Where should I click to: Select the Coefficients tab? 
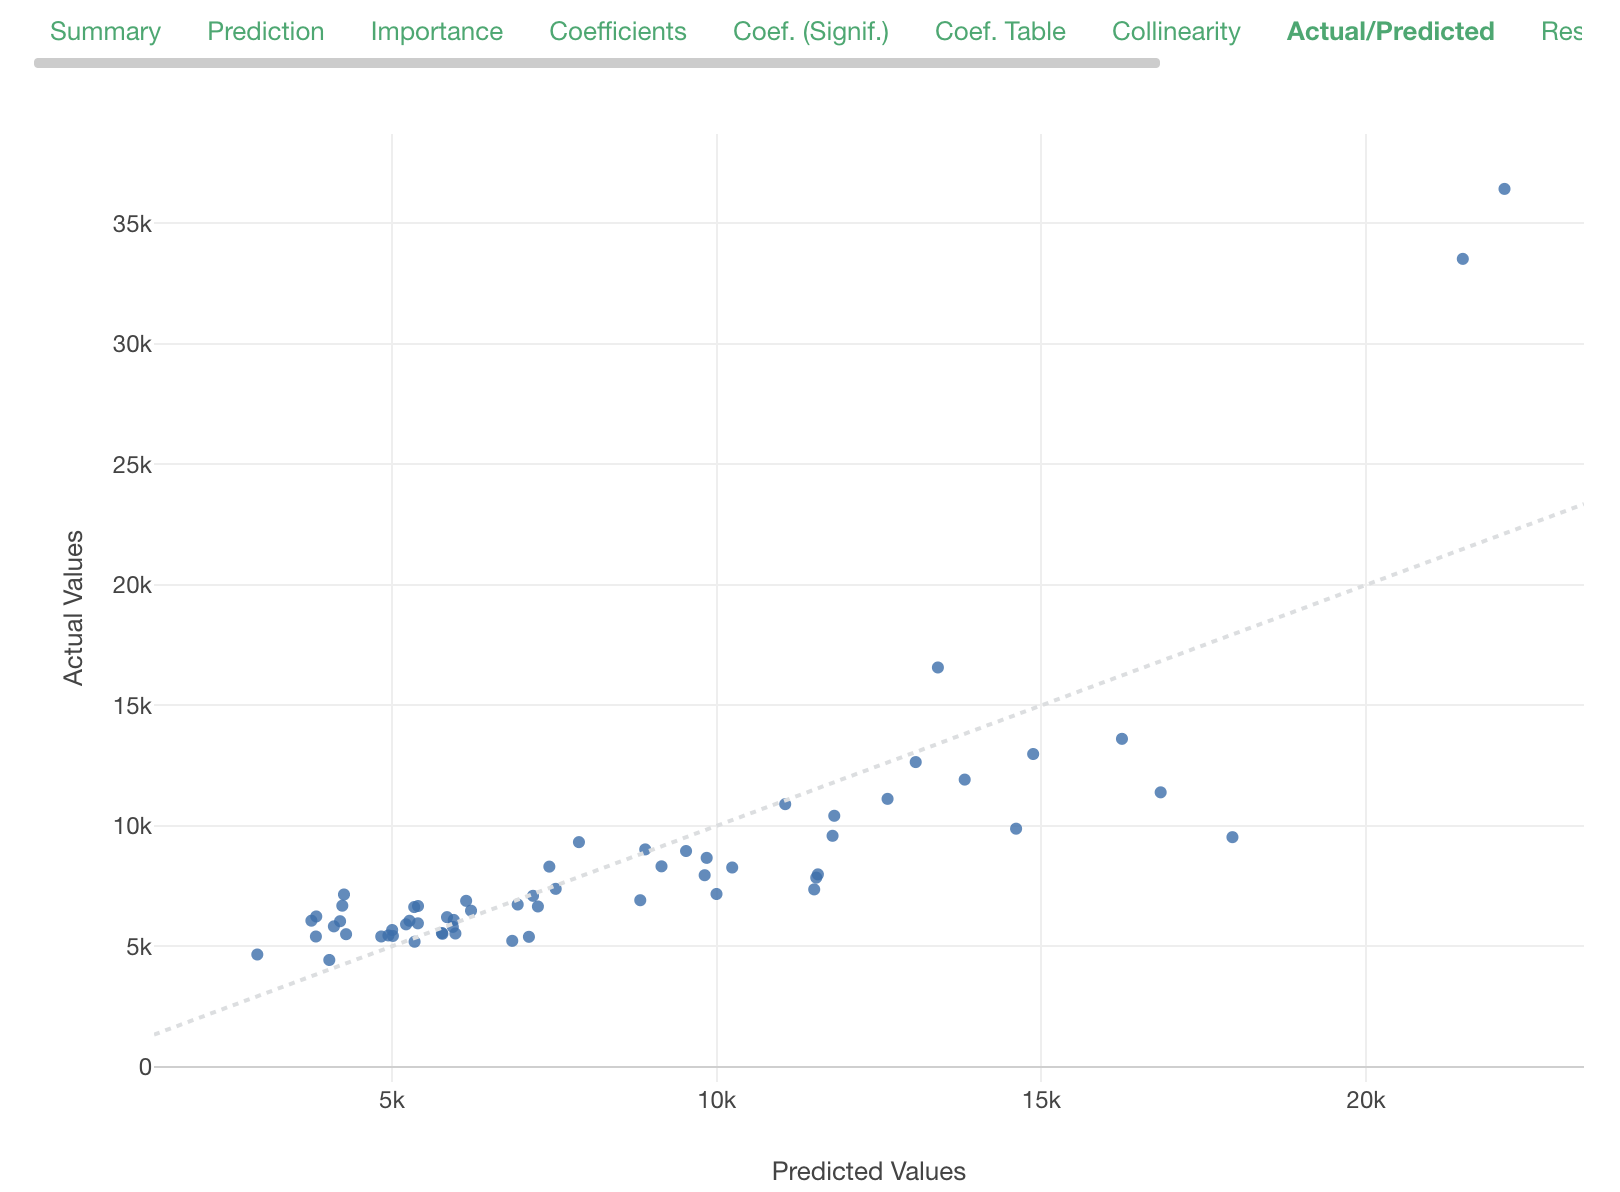tap(618, 32)
